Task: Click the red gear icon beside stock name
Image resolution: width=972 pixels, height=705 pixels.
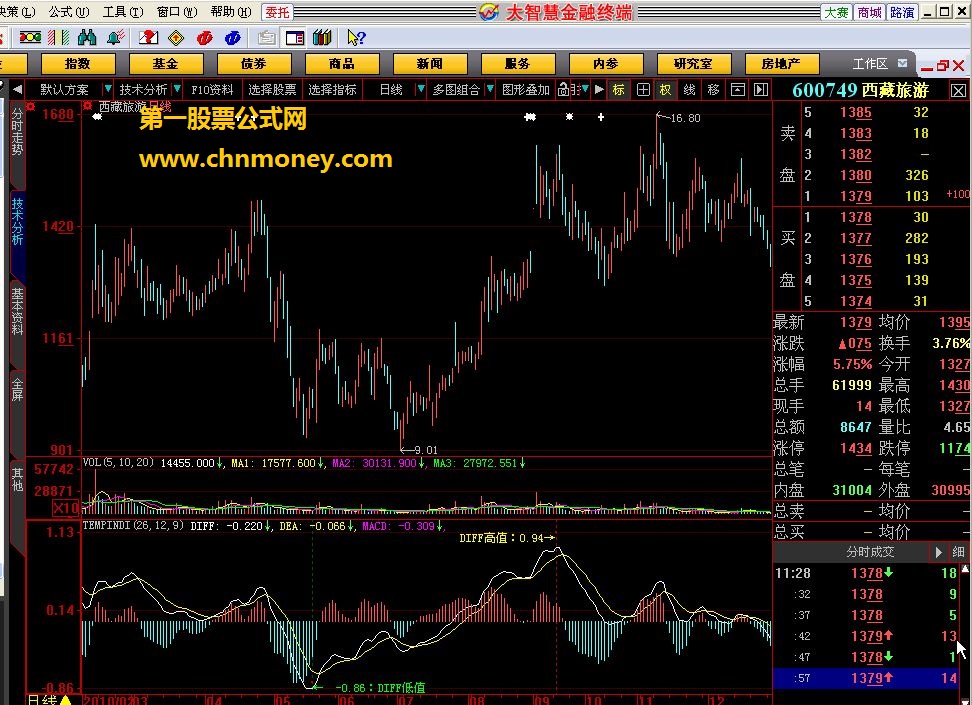Action: point(88,107)
